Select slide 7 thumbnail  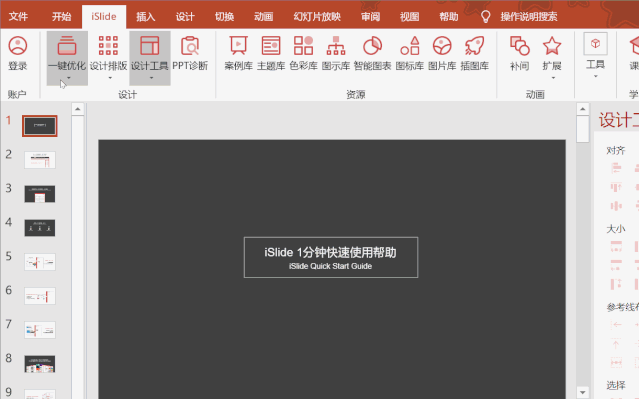click(x=40, y=330)
